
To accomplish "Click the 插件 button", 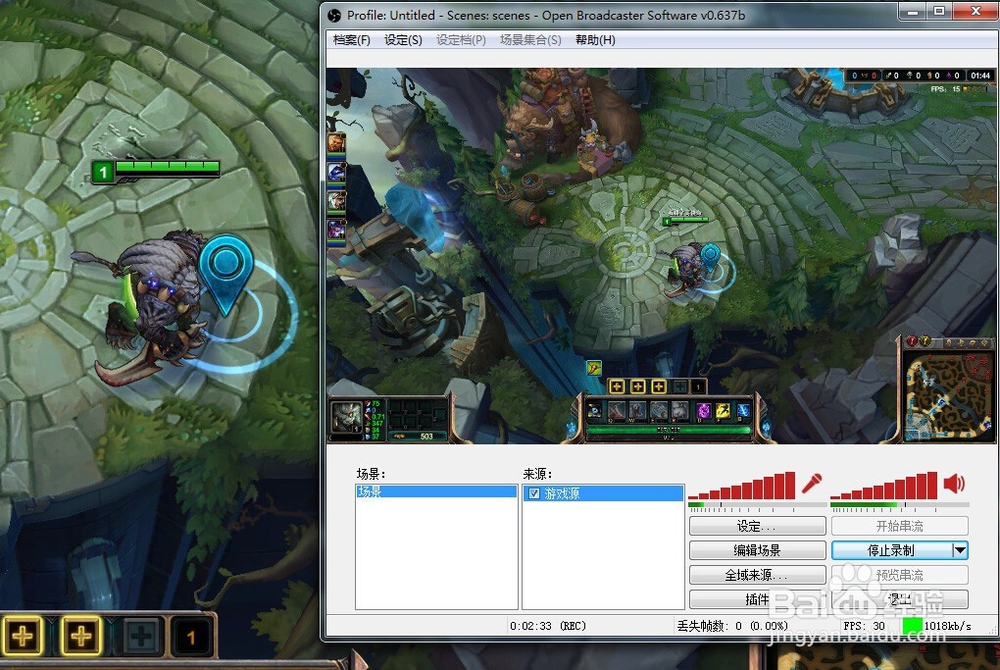I will (757, 599).
